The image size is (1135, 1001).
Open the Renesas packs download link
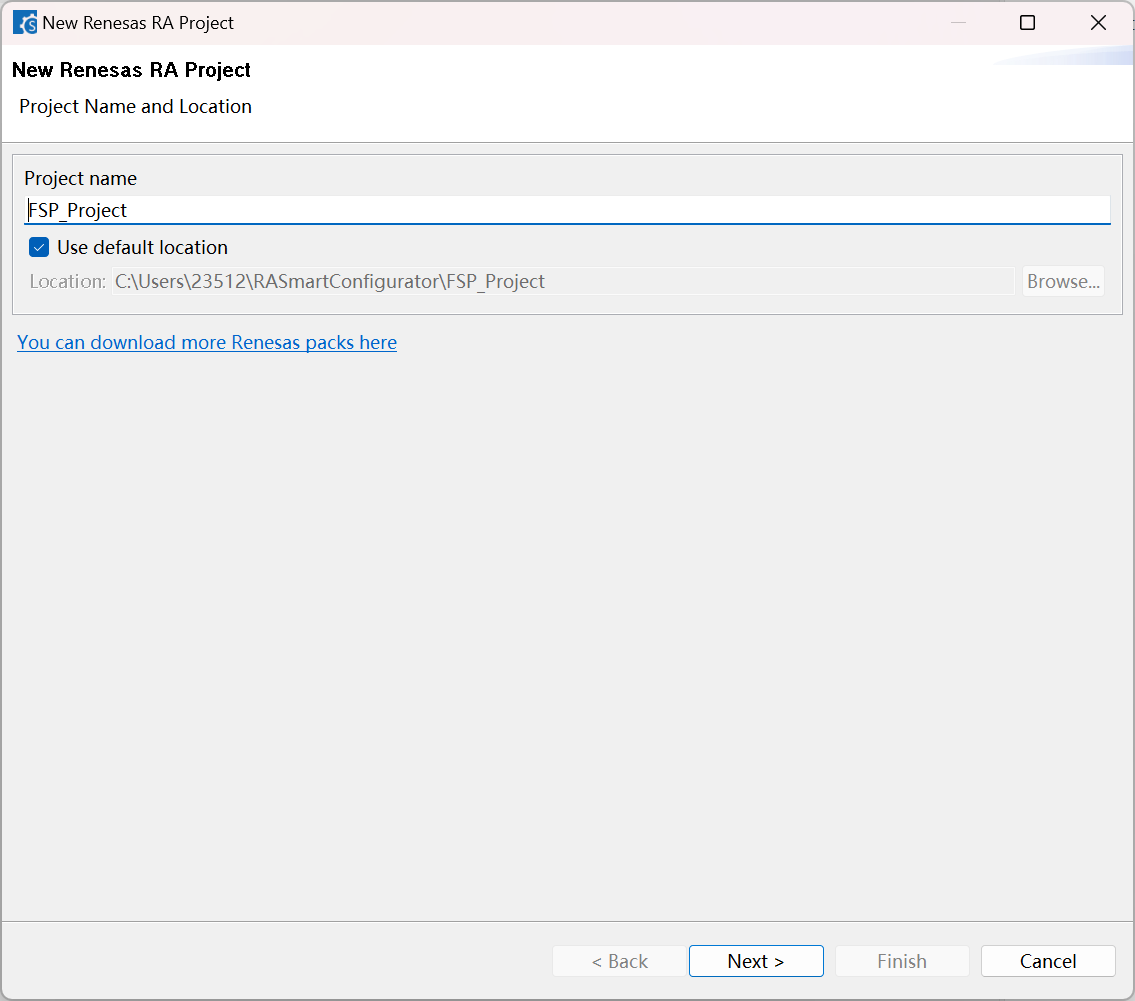click(x=207, y=342)
